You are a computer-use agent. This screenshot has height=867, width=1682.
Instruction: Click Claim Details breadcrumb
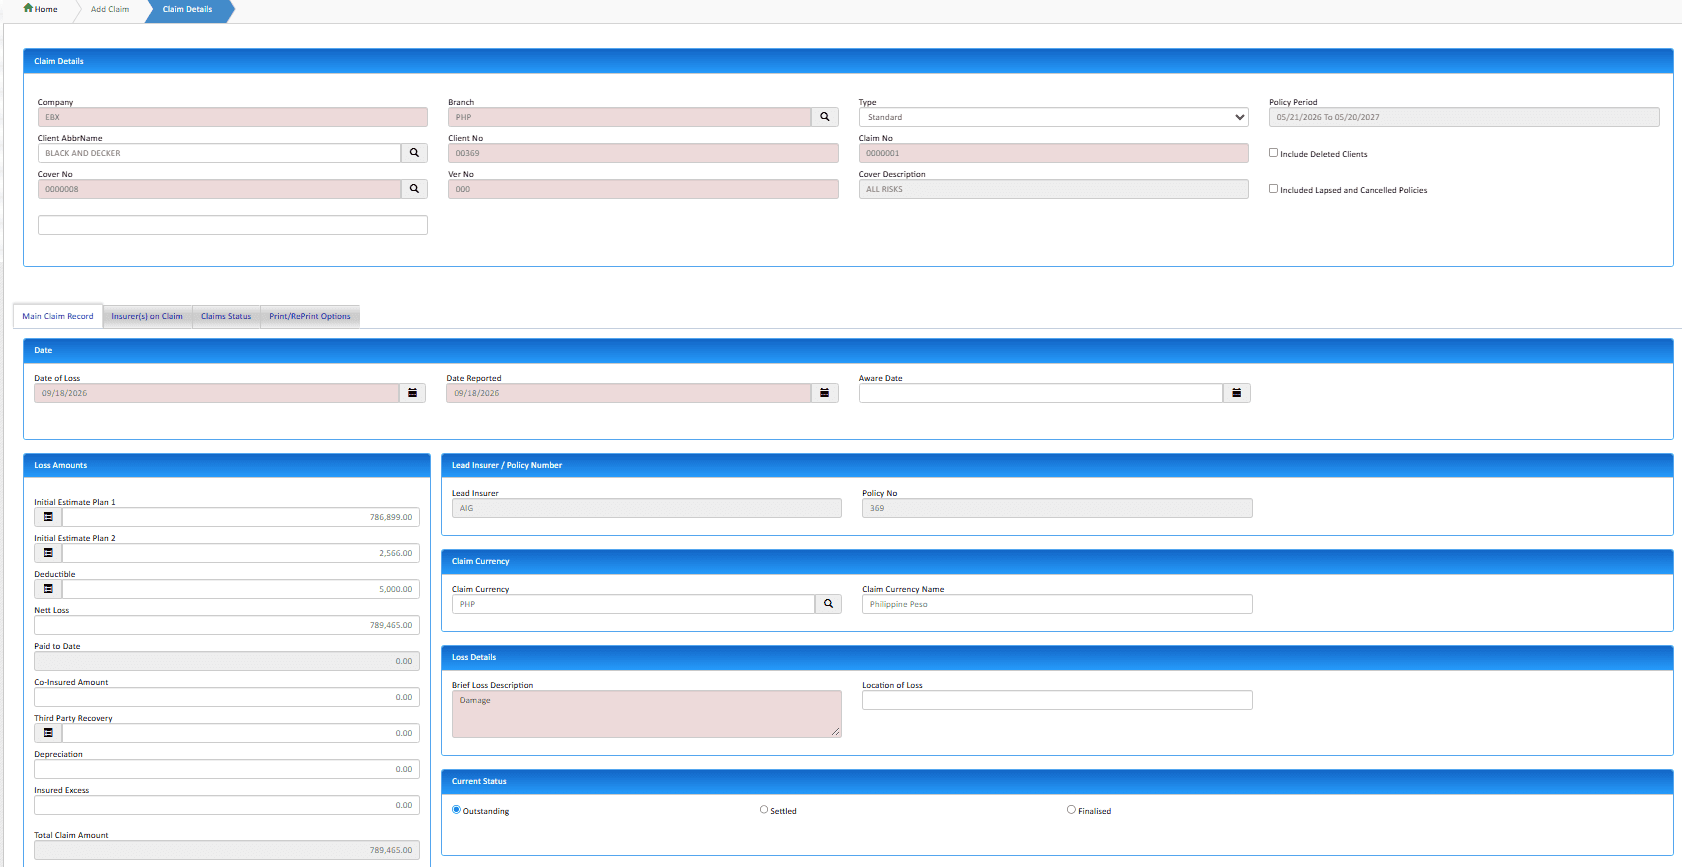188,9
